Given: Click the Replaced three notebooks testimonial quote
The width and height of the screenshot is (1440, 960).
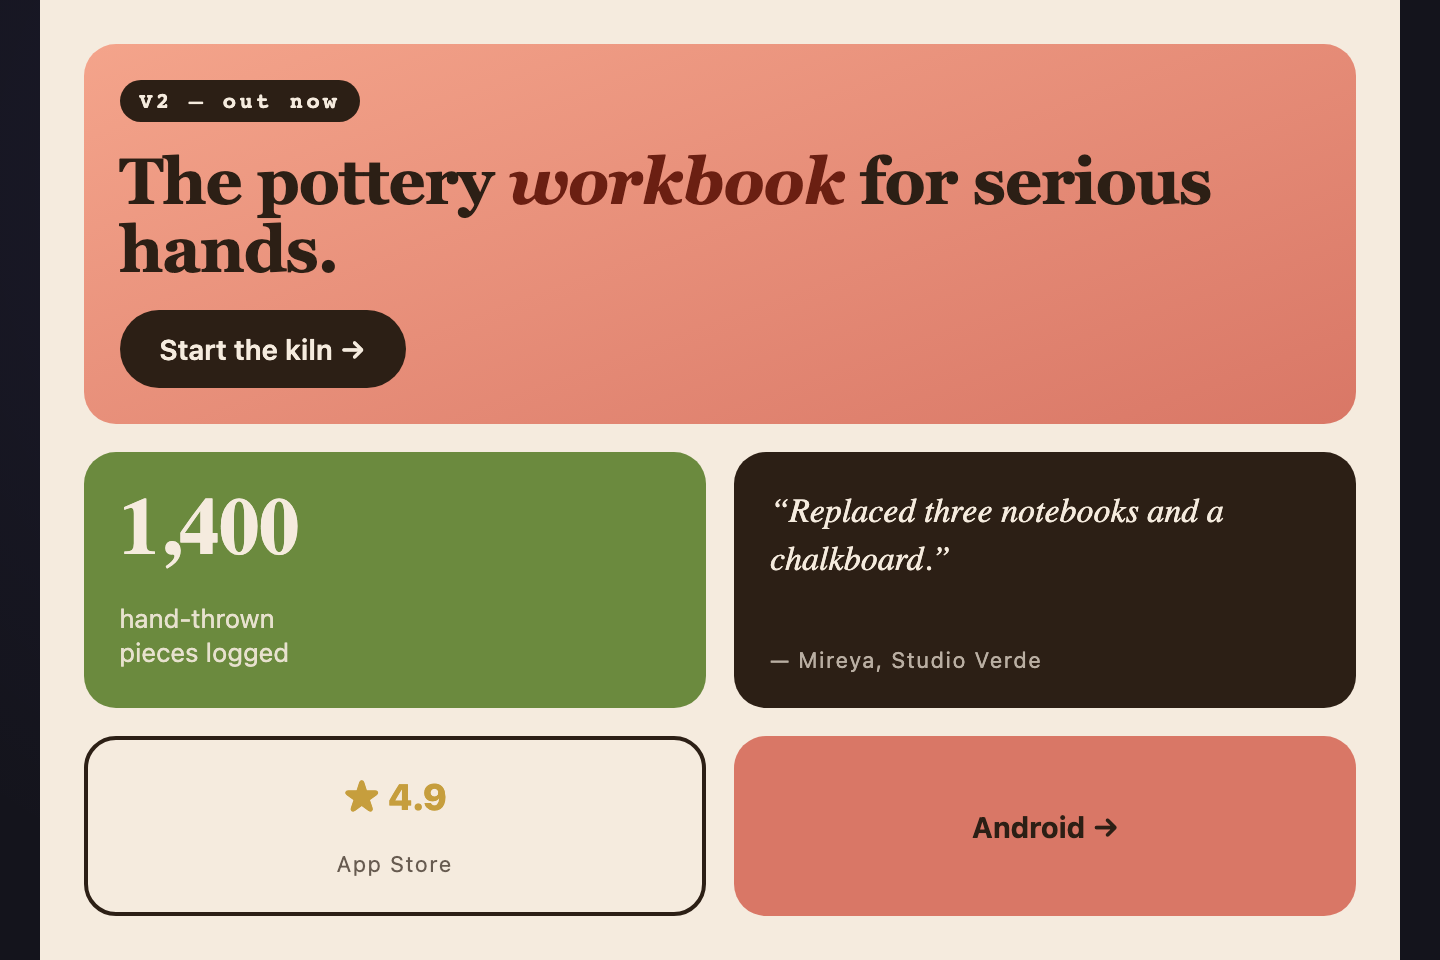Looking at the screenshot, I should coord(997,535).
